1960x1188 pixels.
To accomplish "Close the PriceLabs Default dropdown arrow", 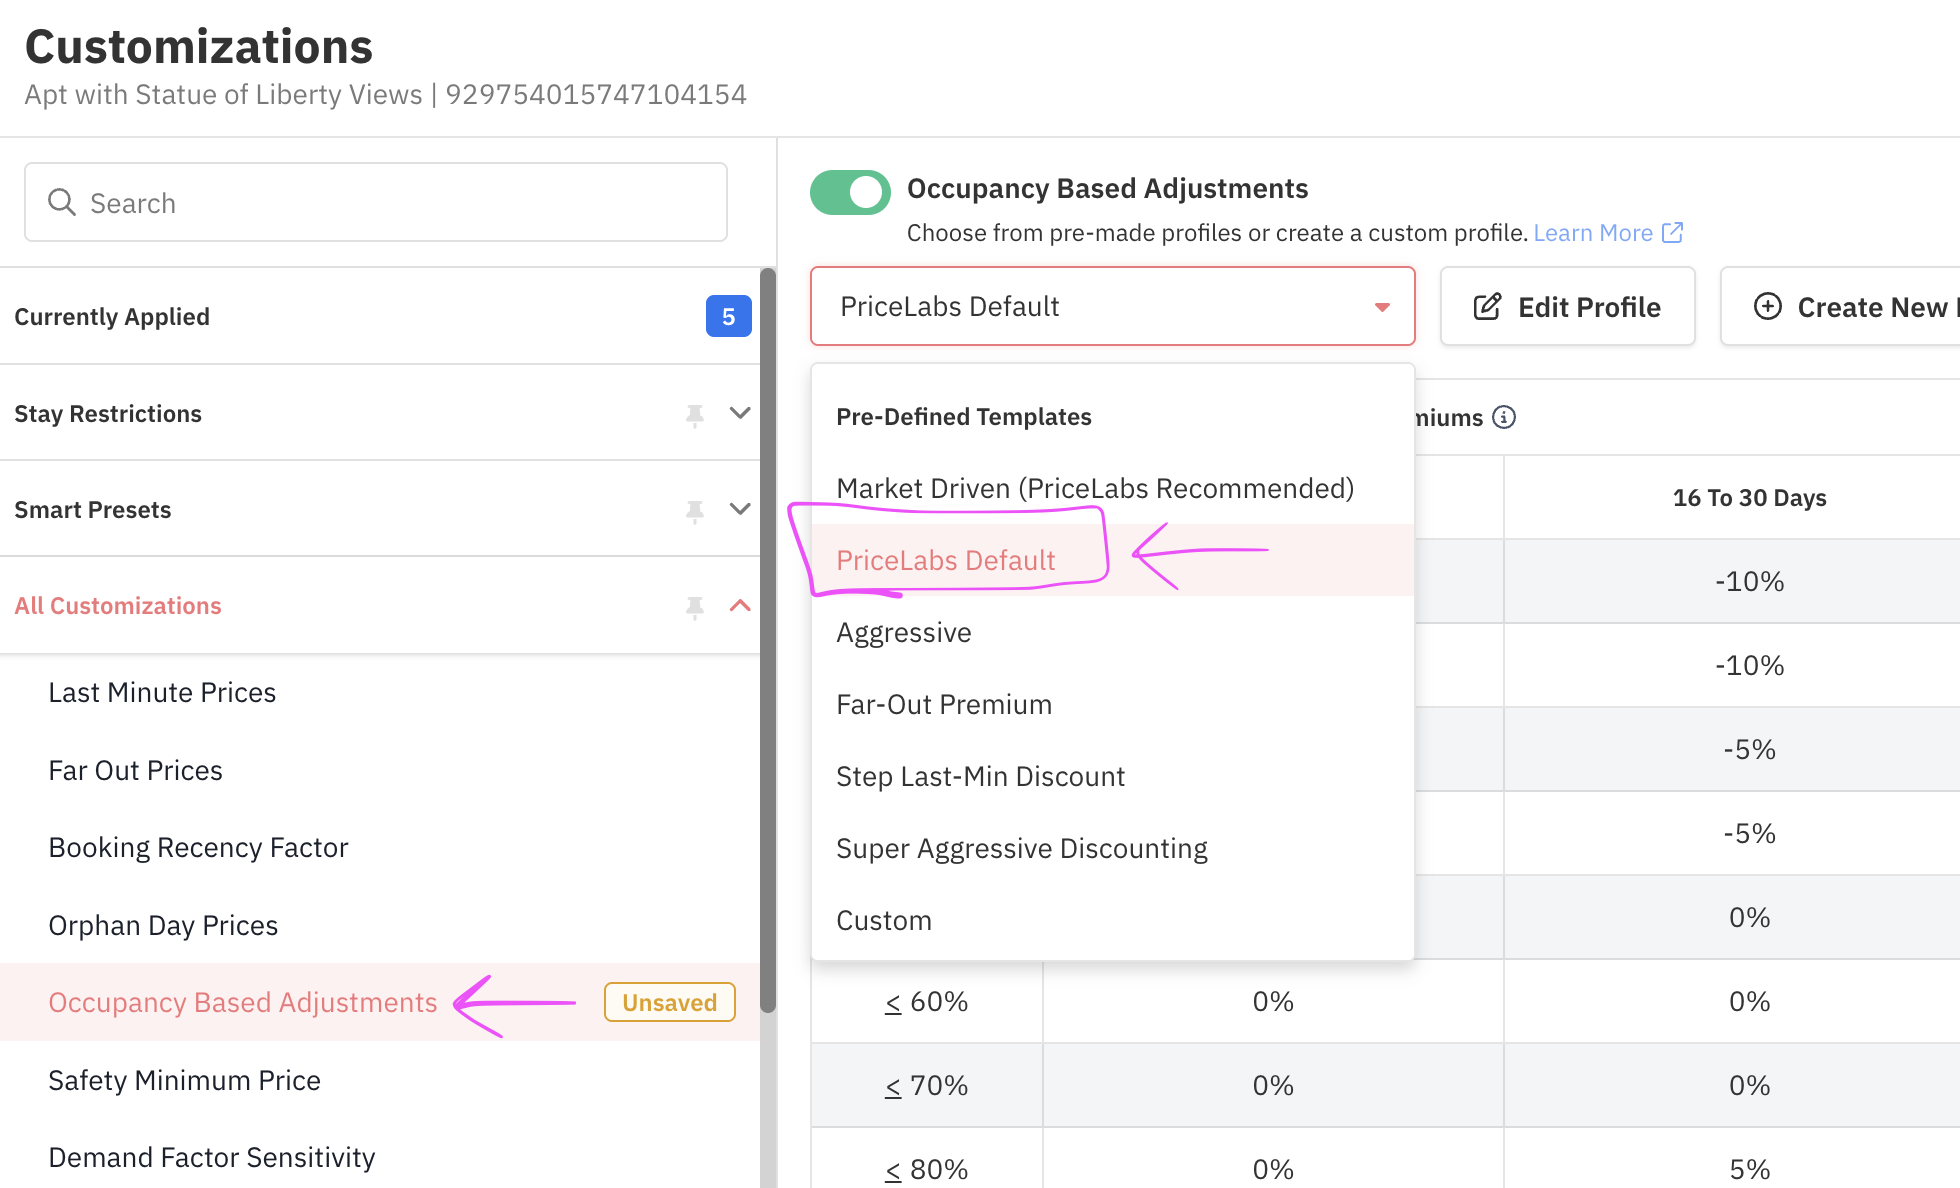I will point(1382,307).
